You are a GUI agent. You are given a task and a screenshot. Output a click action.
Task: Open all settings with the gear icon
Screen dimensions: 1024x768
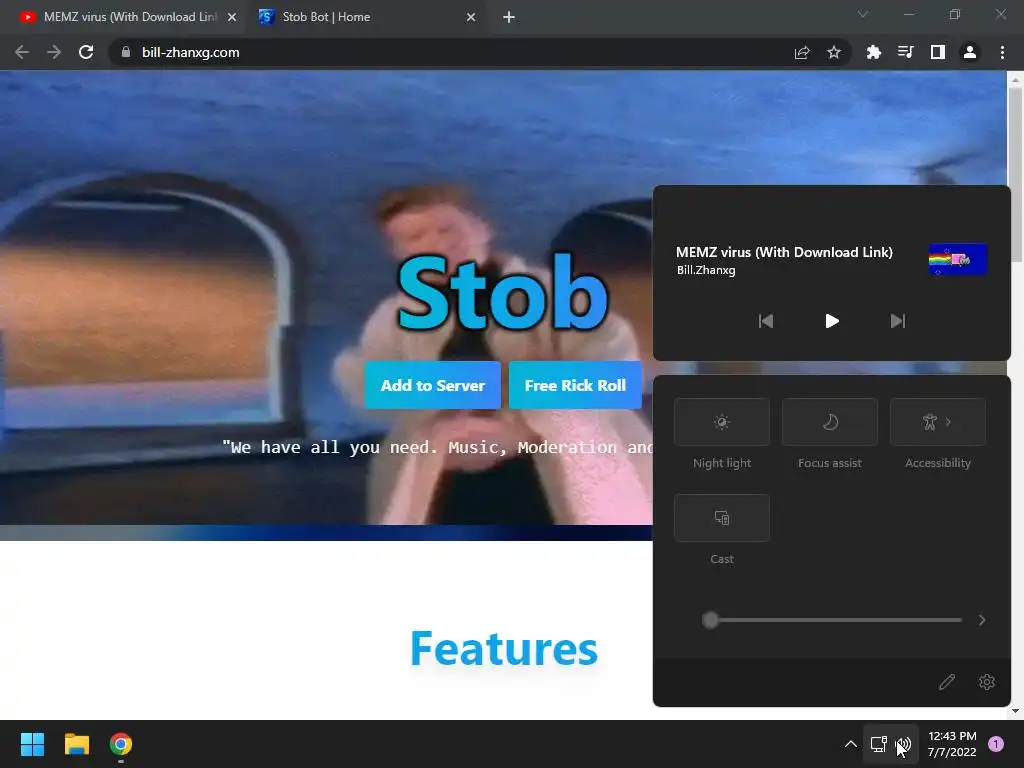point(987,682)
